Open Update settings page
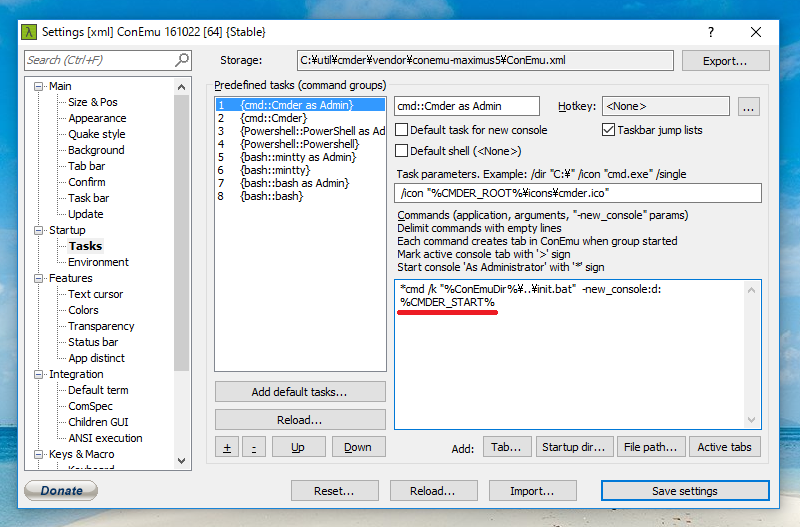The width and height of the screenshot is (800, 527). (86, 214)
